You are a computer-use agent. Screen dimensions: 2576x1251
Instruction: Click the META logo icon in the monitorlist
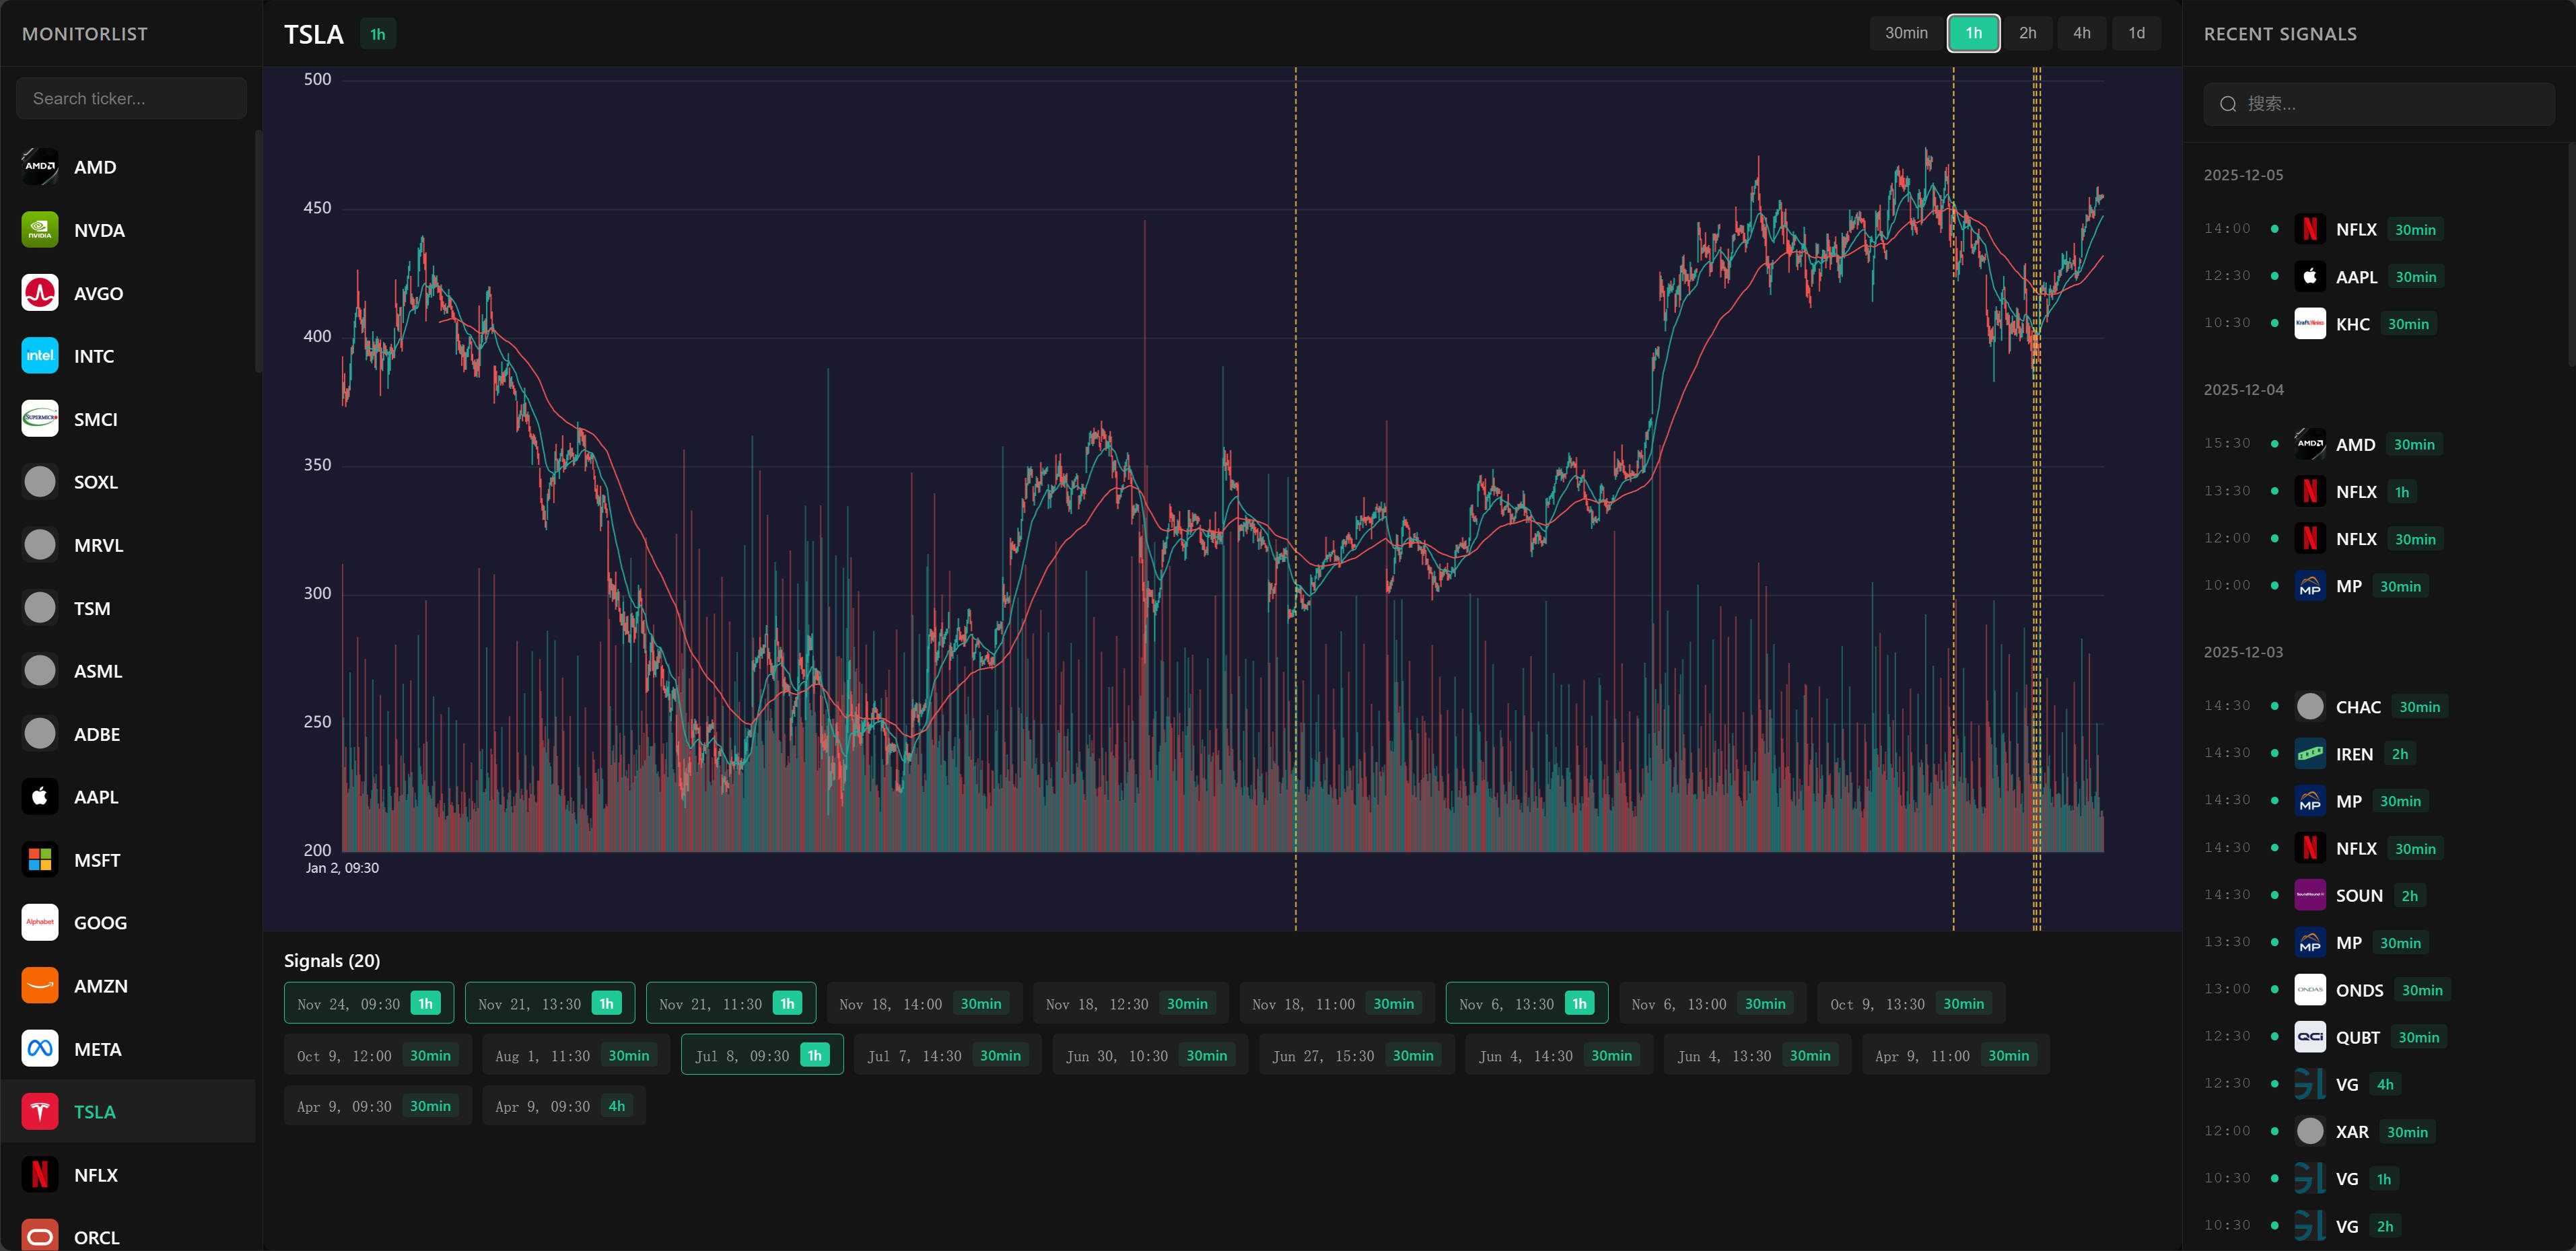point(40,1049)
